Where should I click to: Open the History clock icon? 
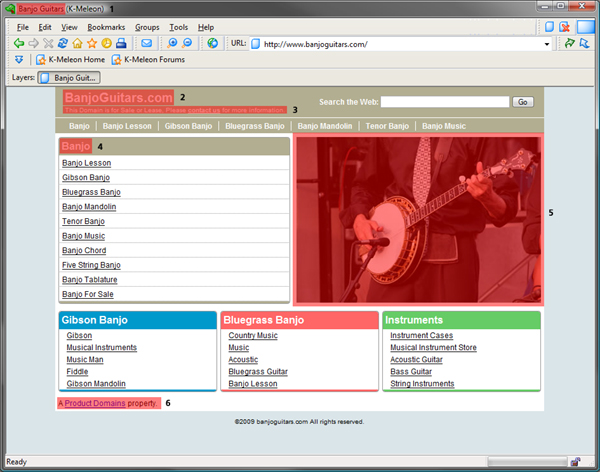(106, 43)
